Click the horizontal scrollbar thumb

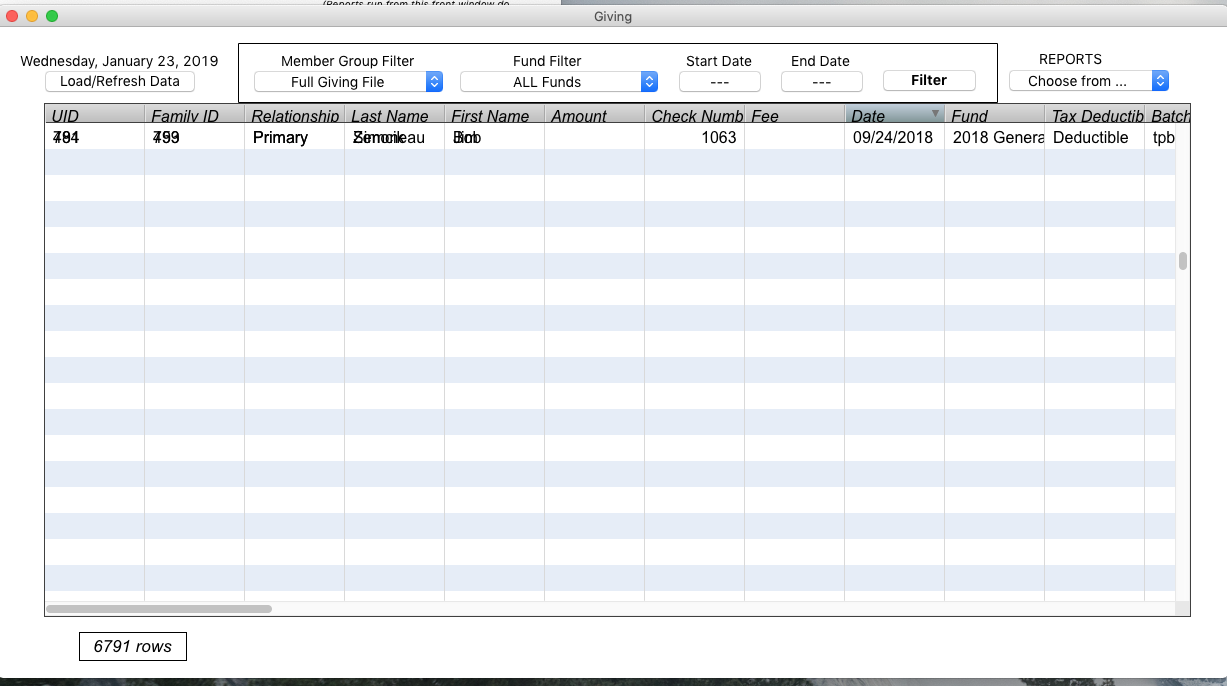(159, 608)
